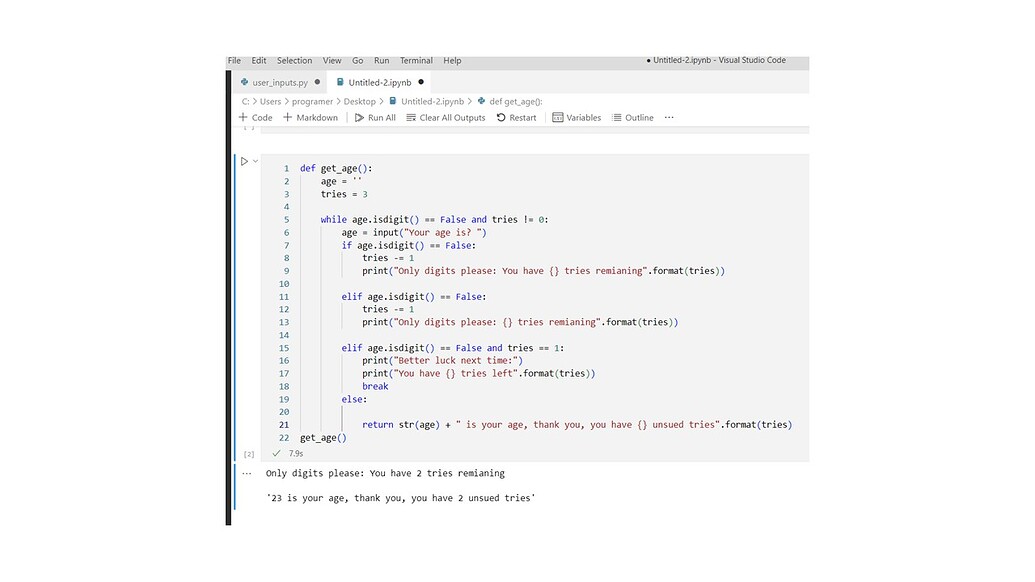Run the get_age cell with play icon
This screenshot has width=1035, height=582.
[244, 161]
